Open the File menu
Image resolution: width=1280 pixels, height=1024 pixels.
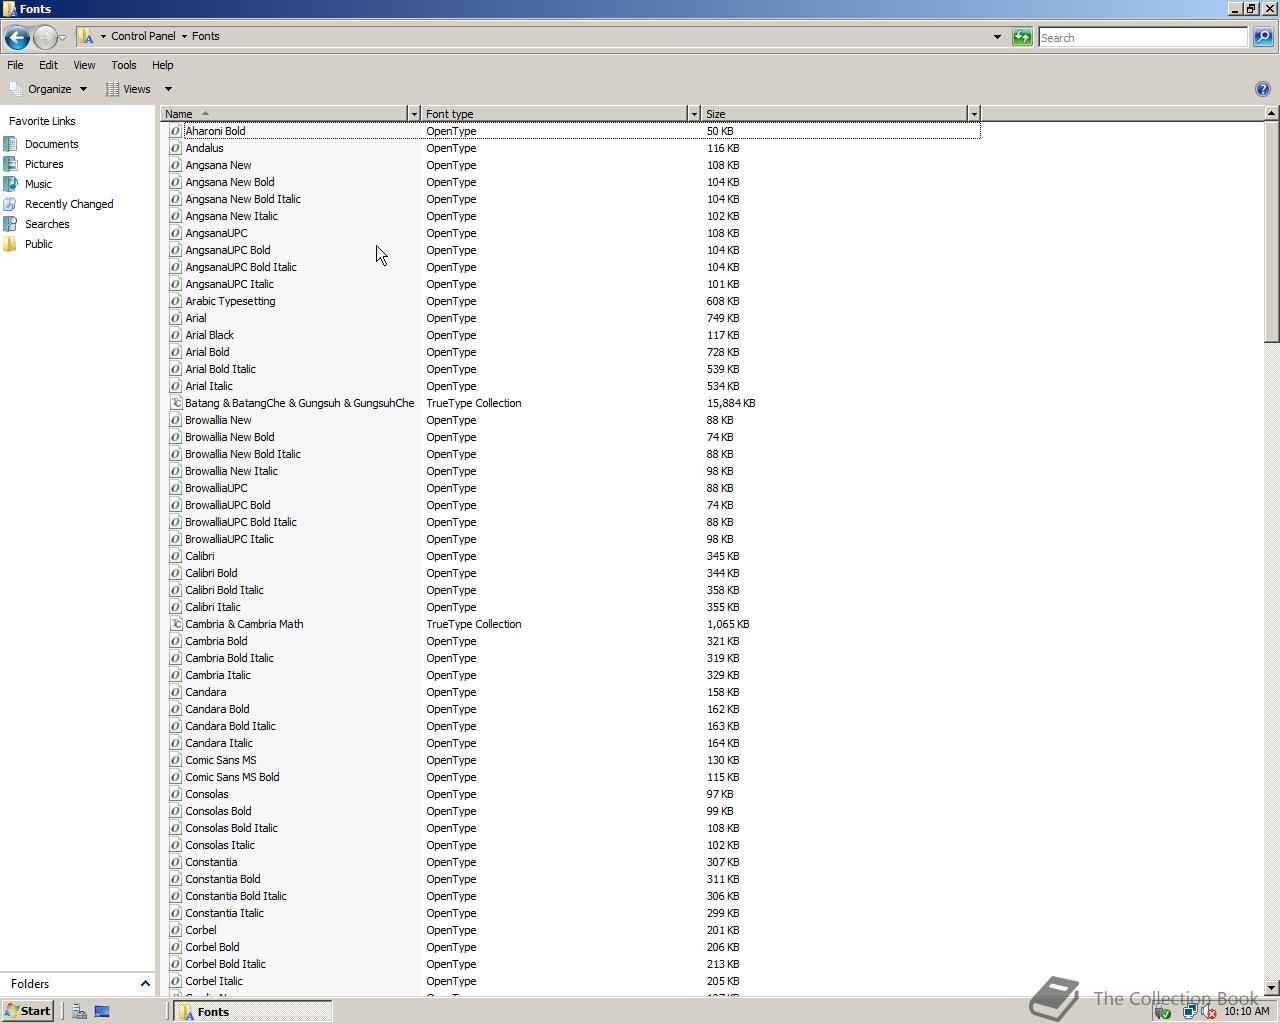pos(15,65)
